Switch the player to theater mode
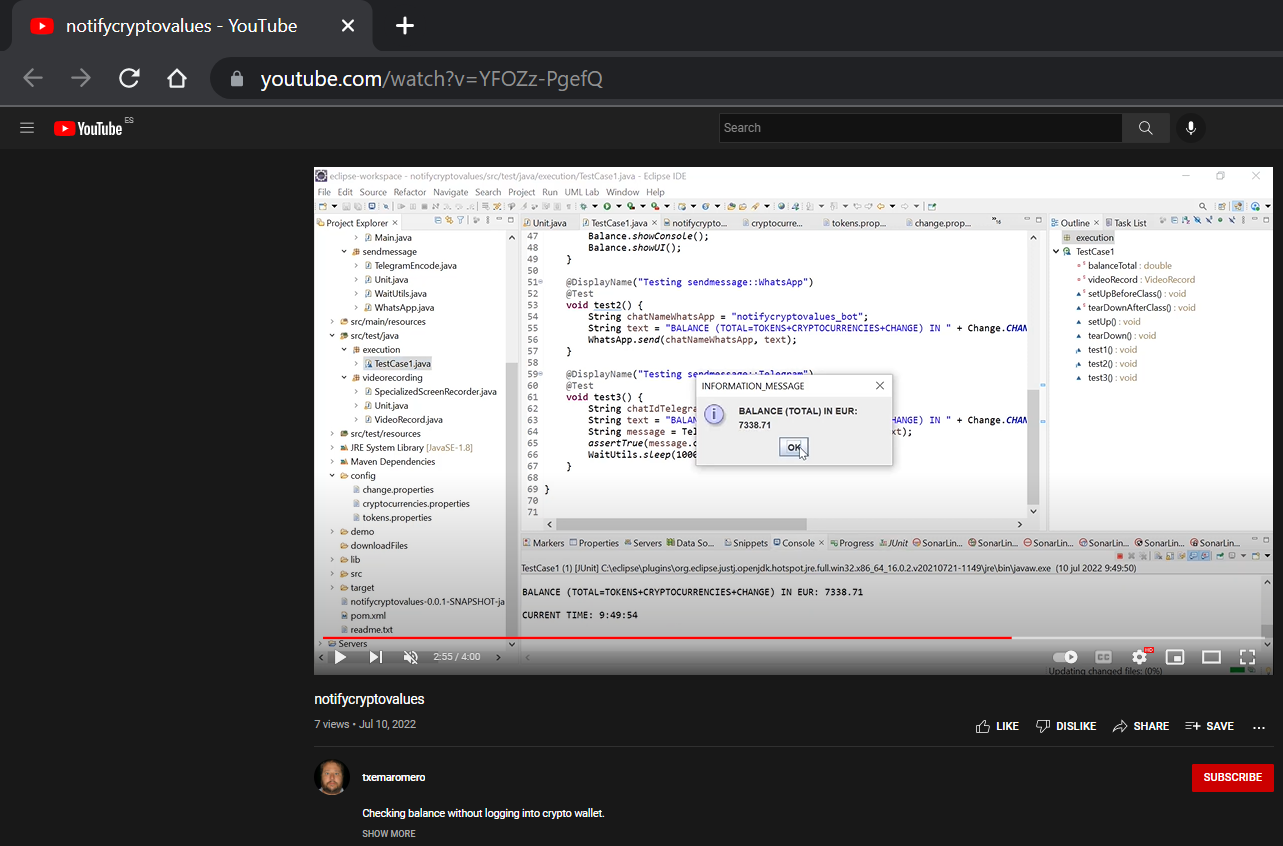This screenshot has height=846, width=1283. point(1211,657)
